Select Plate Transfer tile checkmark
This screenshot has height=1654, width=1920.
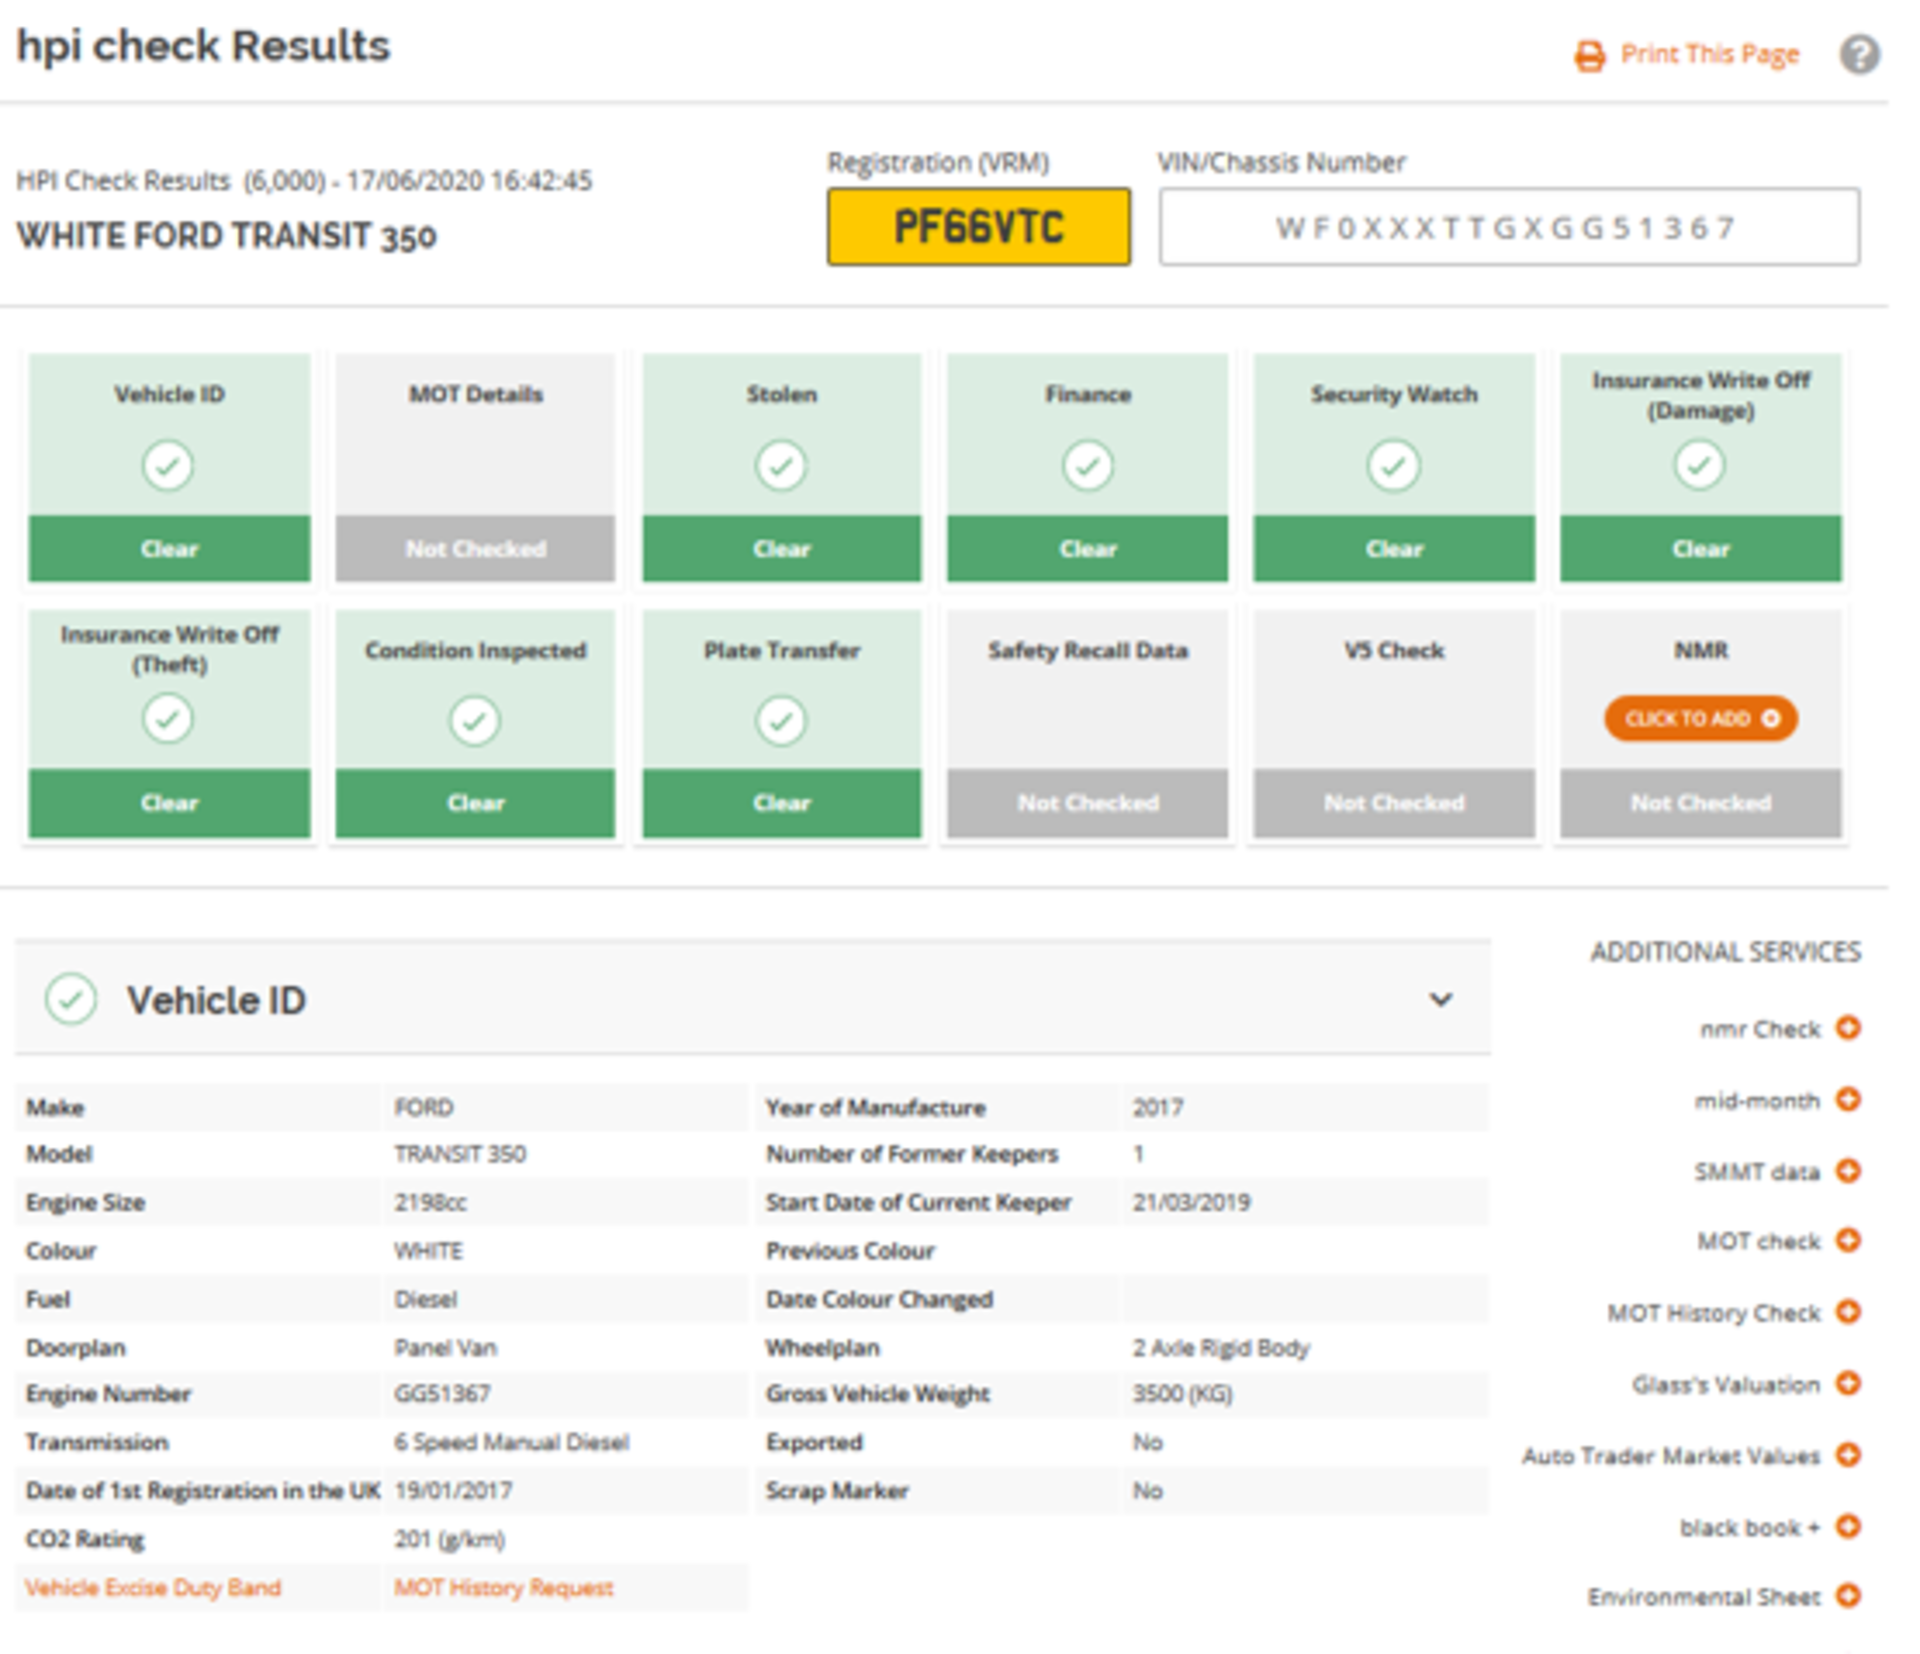tap(781, 721)
